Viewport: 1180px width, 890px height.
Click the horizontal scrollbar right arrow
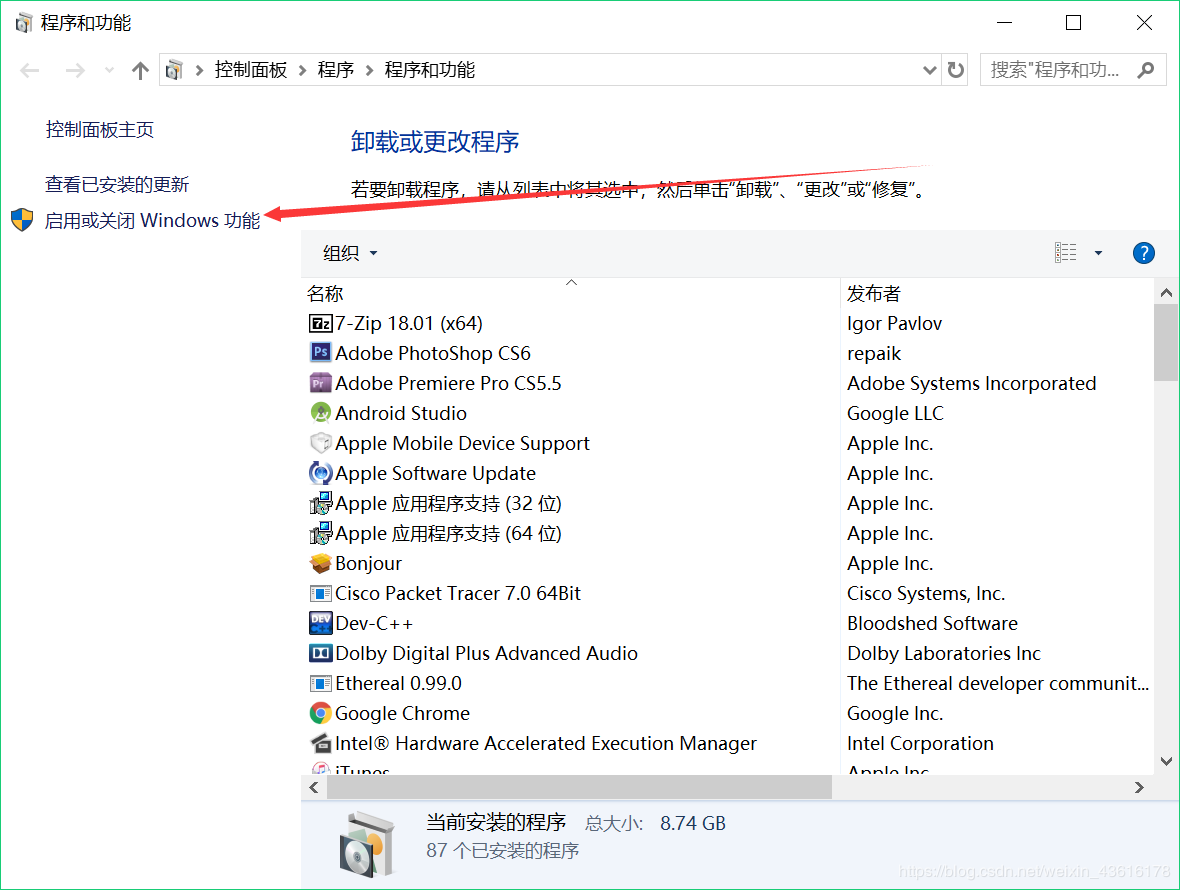[x=1139, y=788]
